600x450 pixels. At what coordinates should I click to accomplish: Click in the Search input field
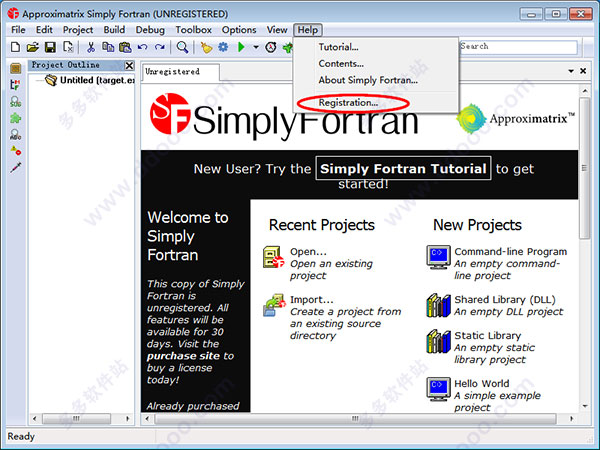click(x=518, y=47)
